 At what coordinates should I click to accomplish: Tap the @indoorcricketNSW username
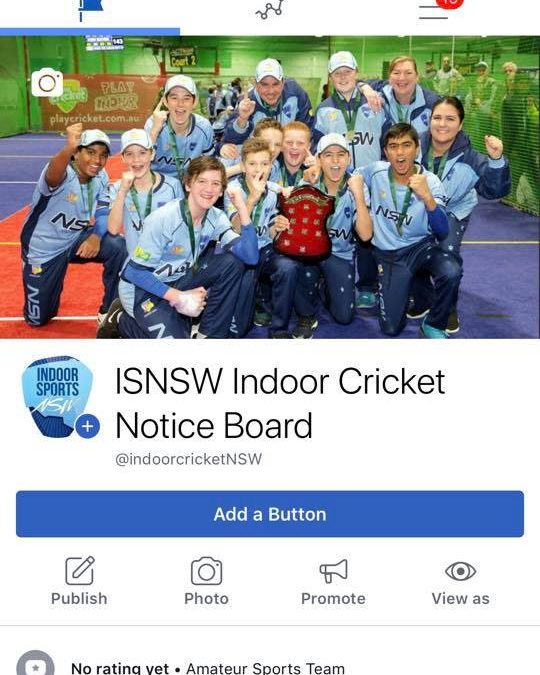pos(189,459)
